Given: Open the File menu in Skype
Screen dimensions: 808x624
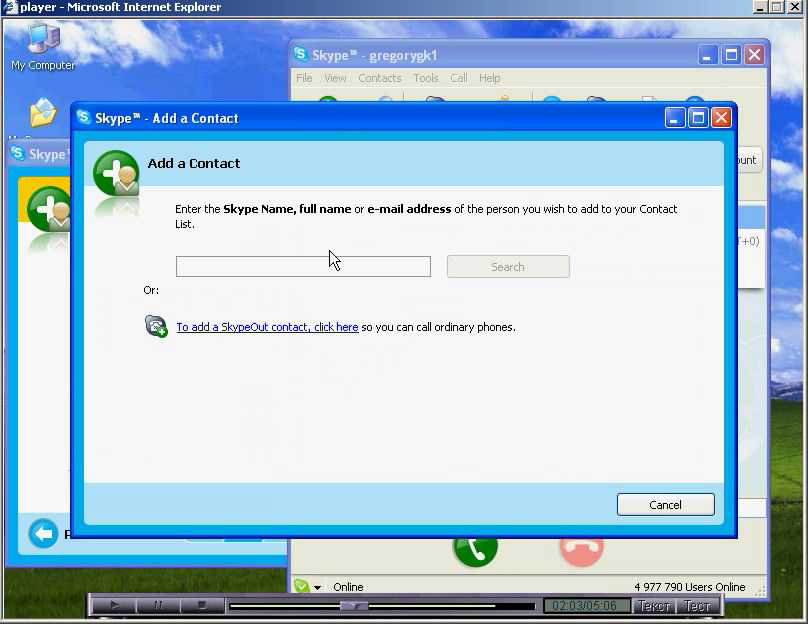Looking at the screenshot, I should [x=304, y=78].
